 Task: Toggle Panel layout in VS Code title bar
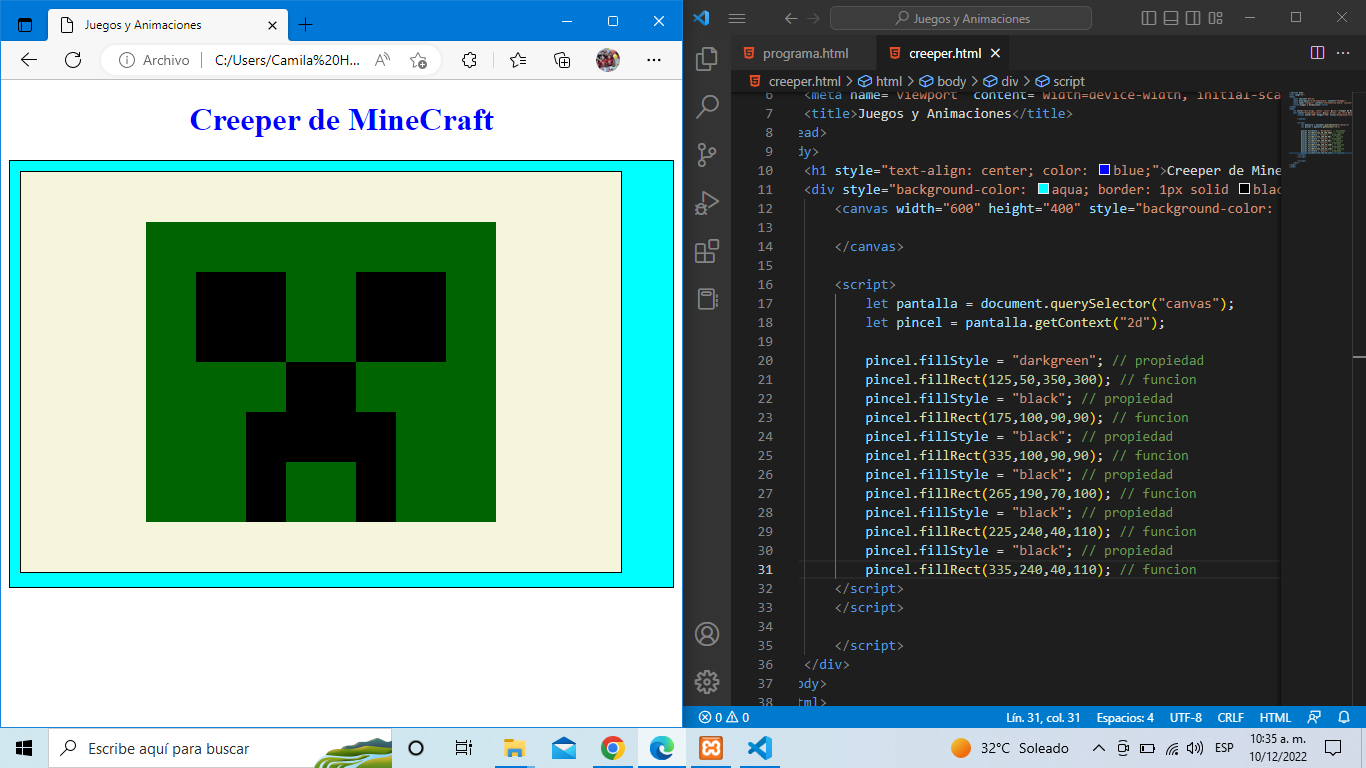(1170, 18)
